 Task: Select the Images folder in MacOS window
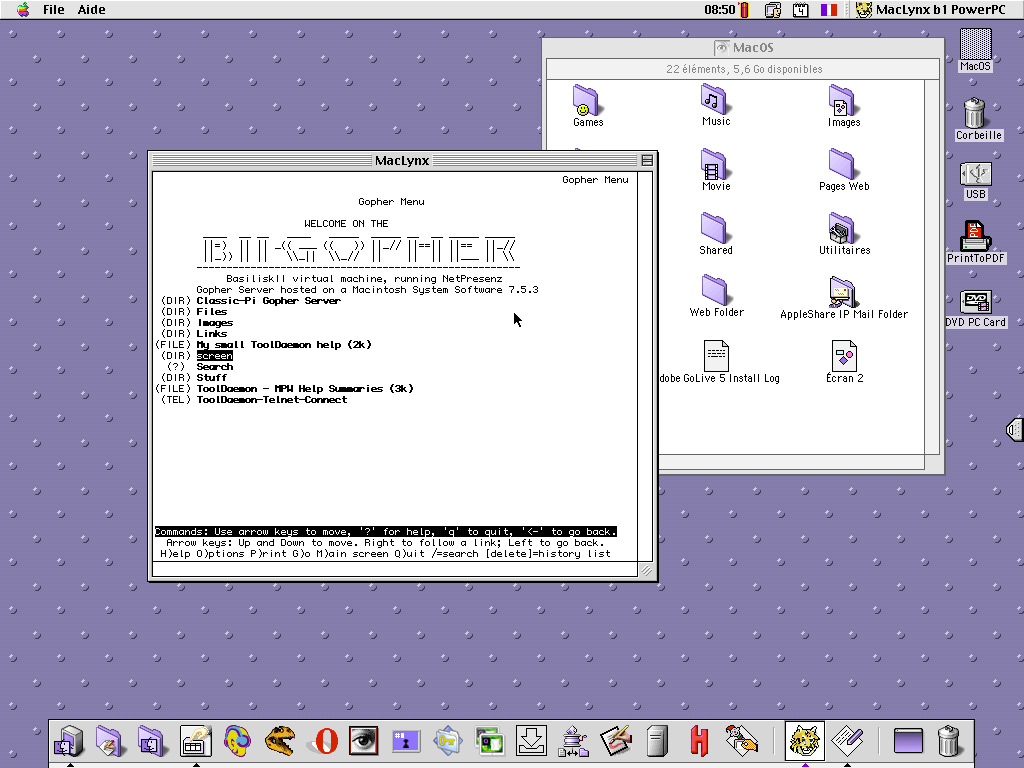[x=844, y=105]
